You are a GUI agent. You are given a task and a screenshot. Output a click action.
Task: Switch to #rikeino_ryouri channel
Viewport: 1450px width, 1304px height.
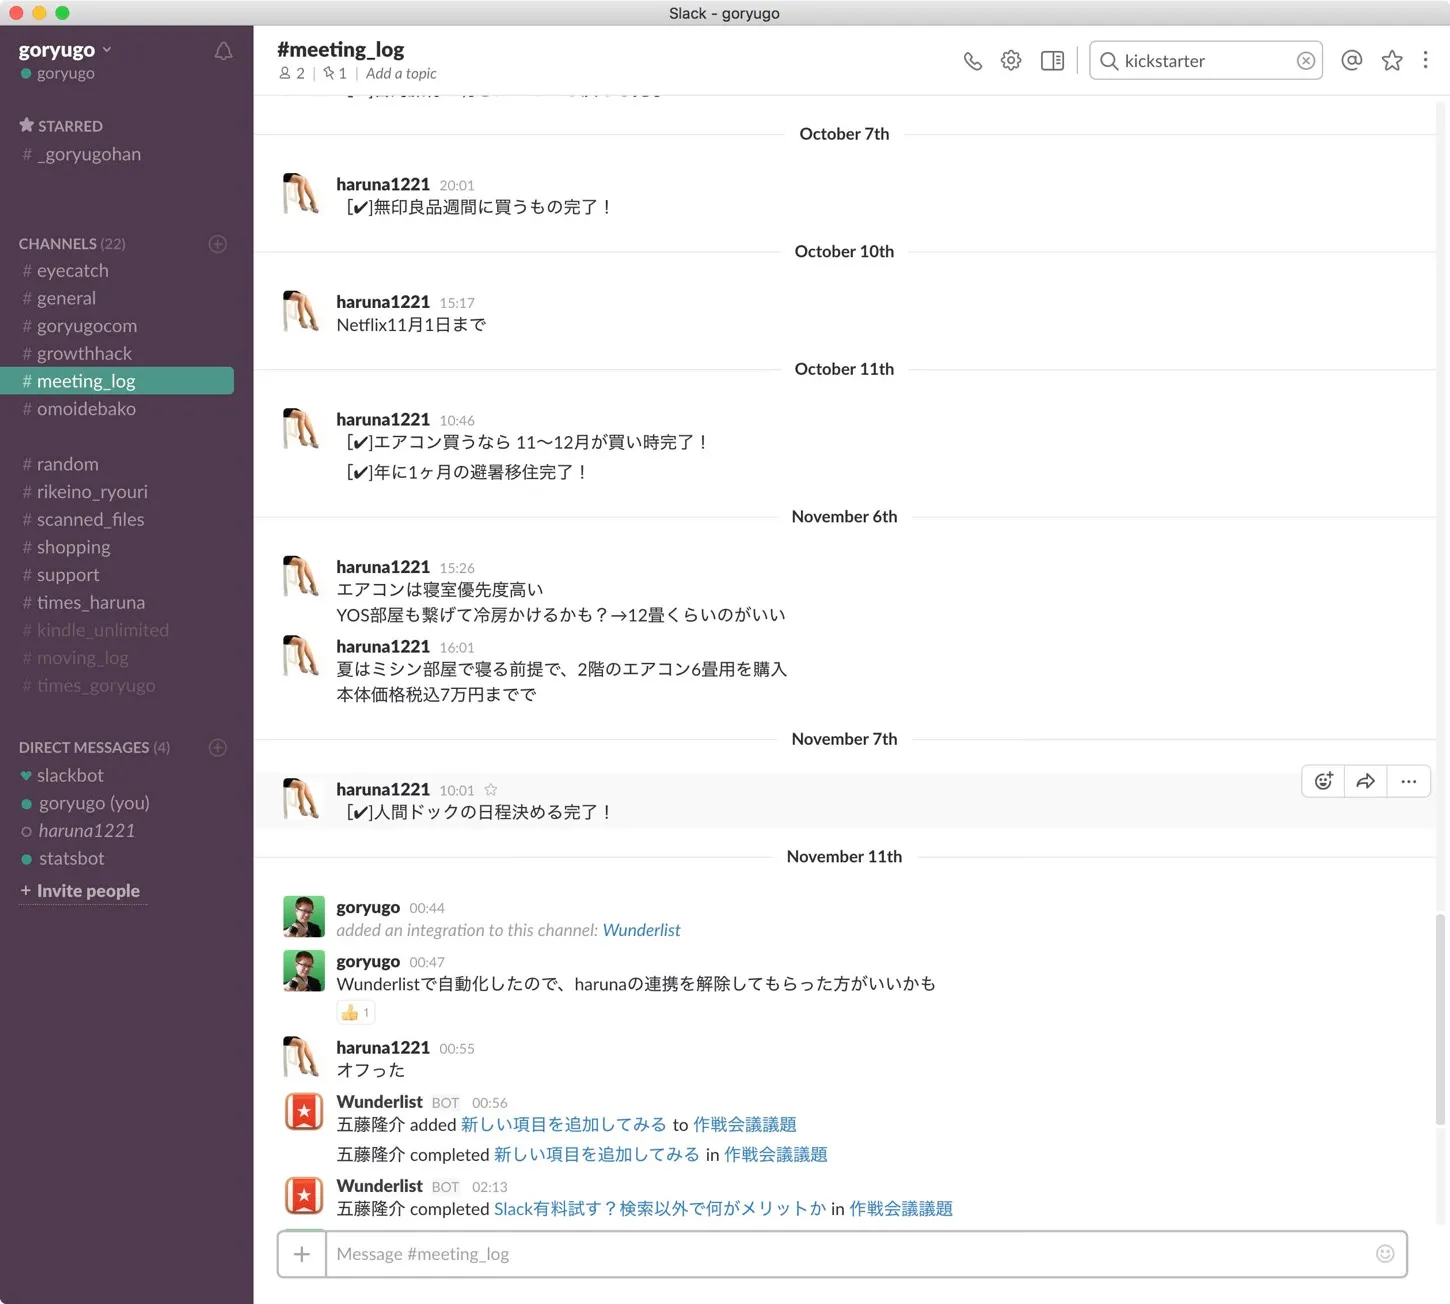click(85, 492)
